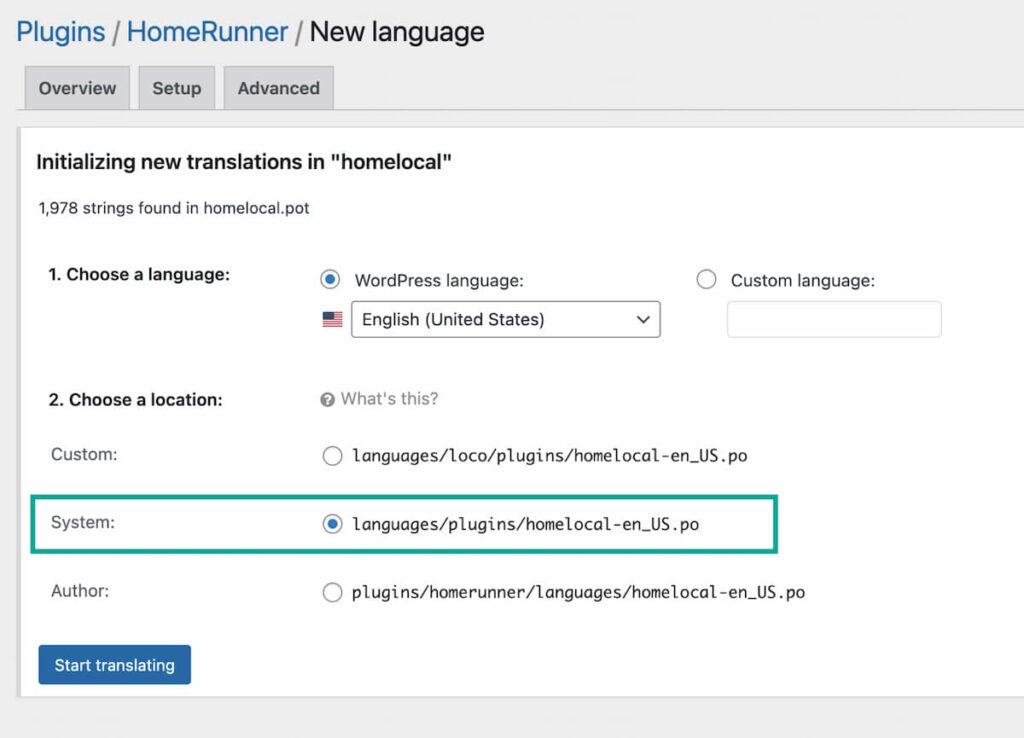
Task: Choose the System location radio button
Action: [x=332, y=524]
